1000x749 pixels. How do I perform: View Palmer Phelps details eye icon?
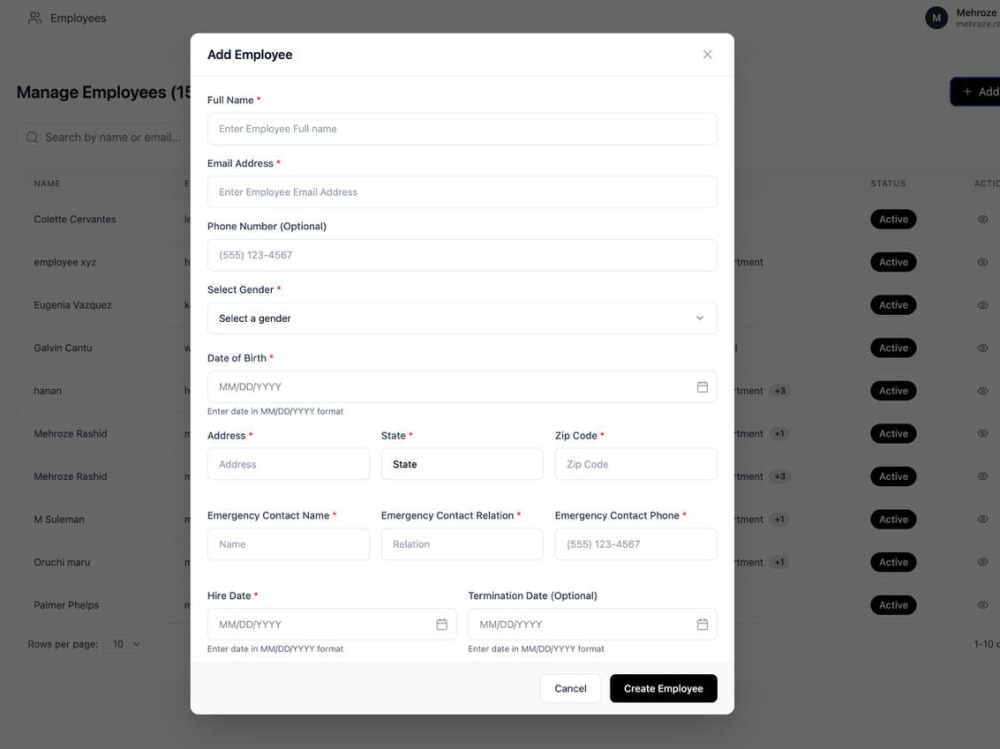pos(983,605)
